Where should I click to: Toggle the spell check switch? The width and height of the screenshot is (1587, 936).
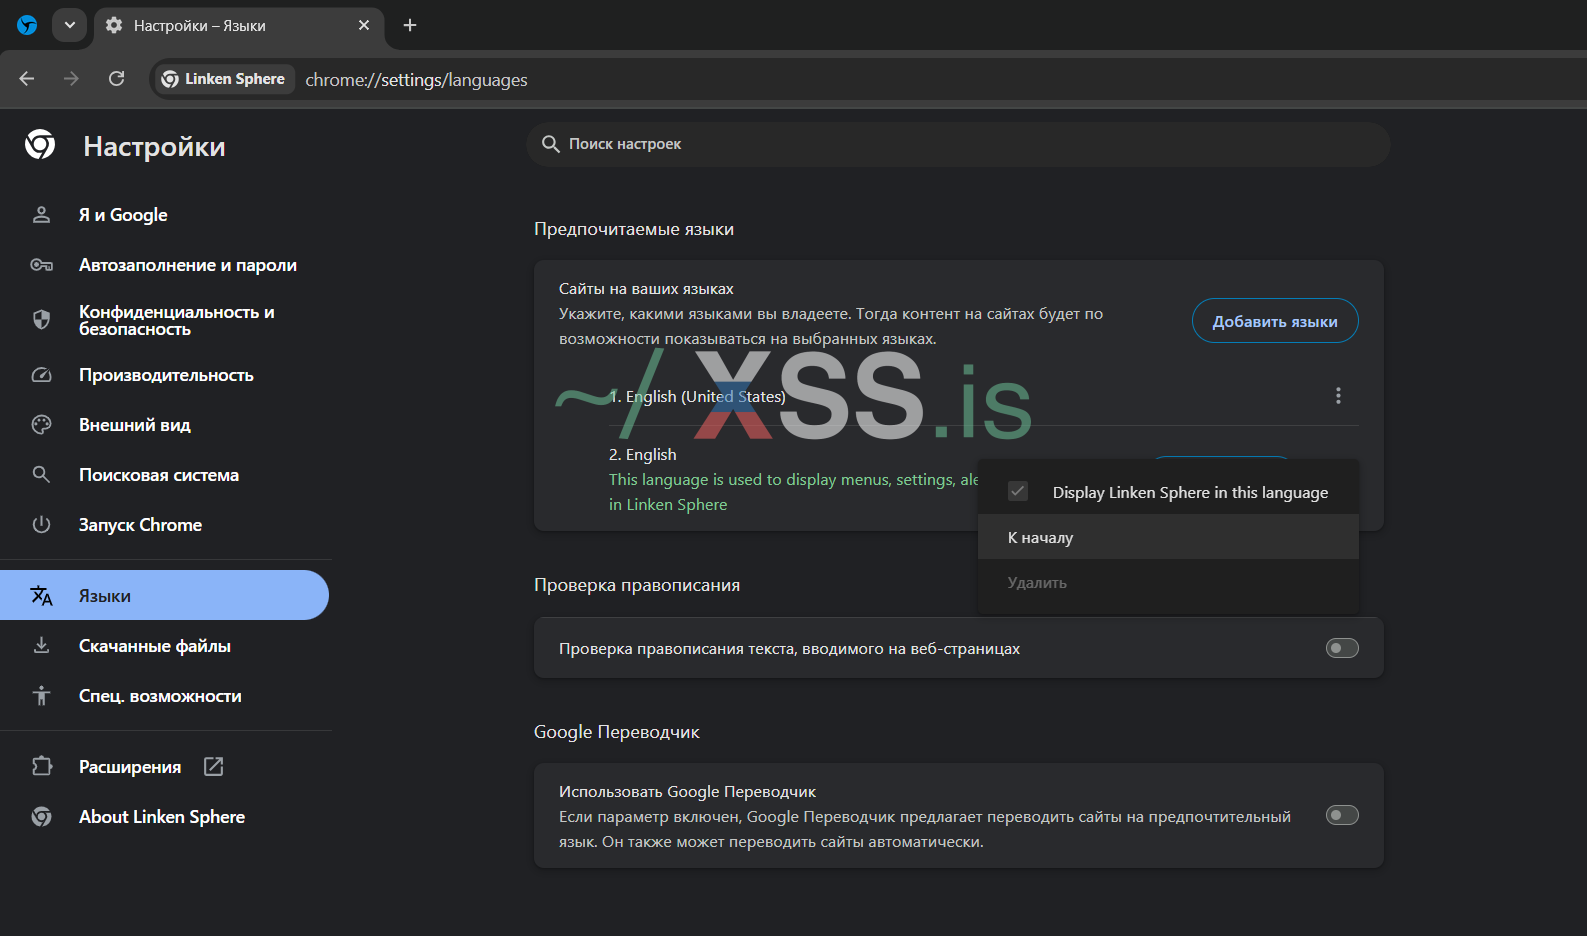coord(1341,649)
